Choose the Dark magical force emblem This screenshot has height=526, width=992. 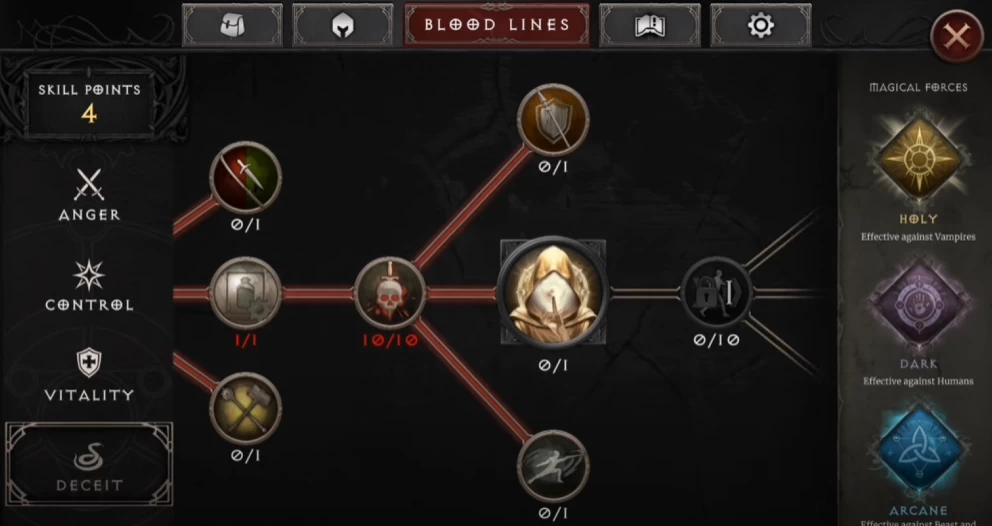pos(918,305)
